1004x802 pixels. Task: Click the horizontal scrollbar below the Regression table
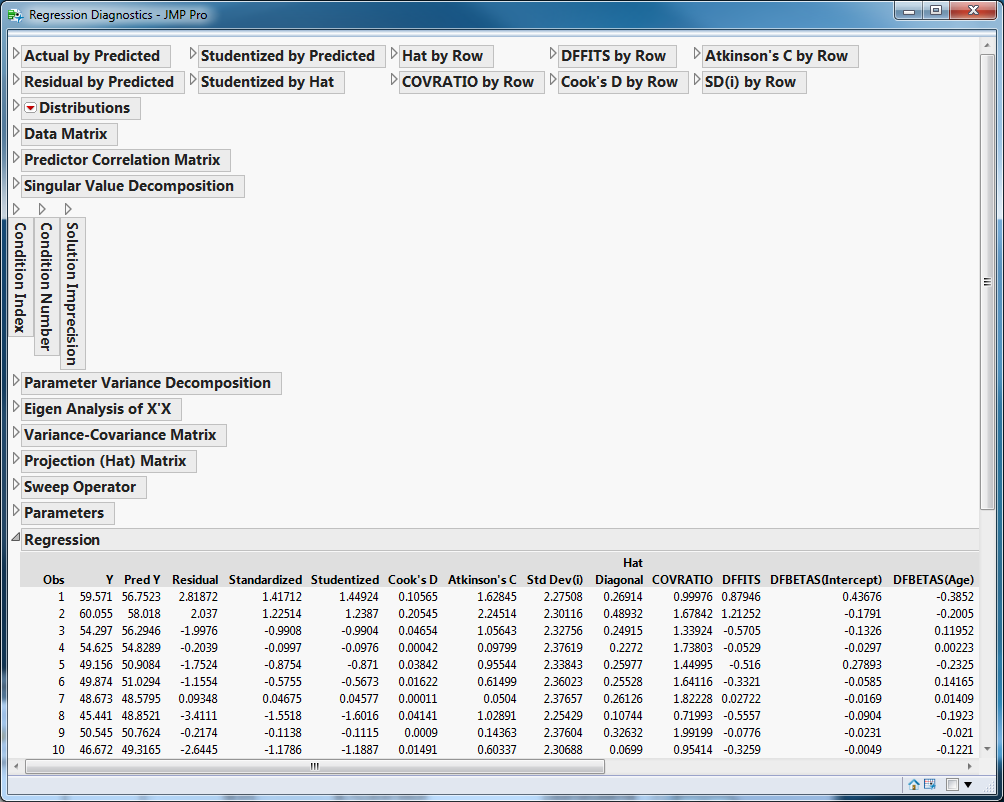pos(313,765)
